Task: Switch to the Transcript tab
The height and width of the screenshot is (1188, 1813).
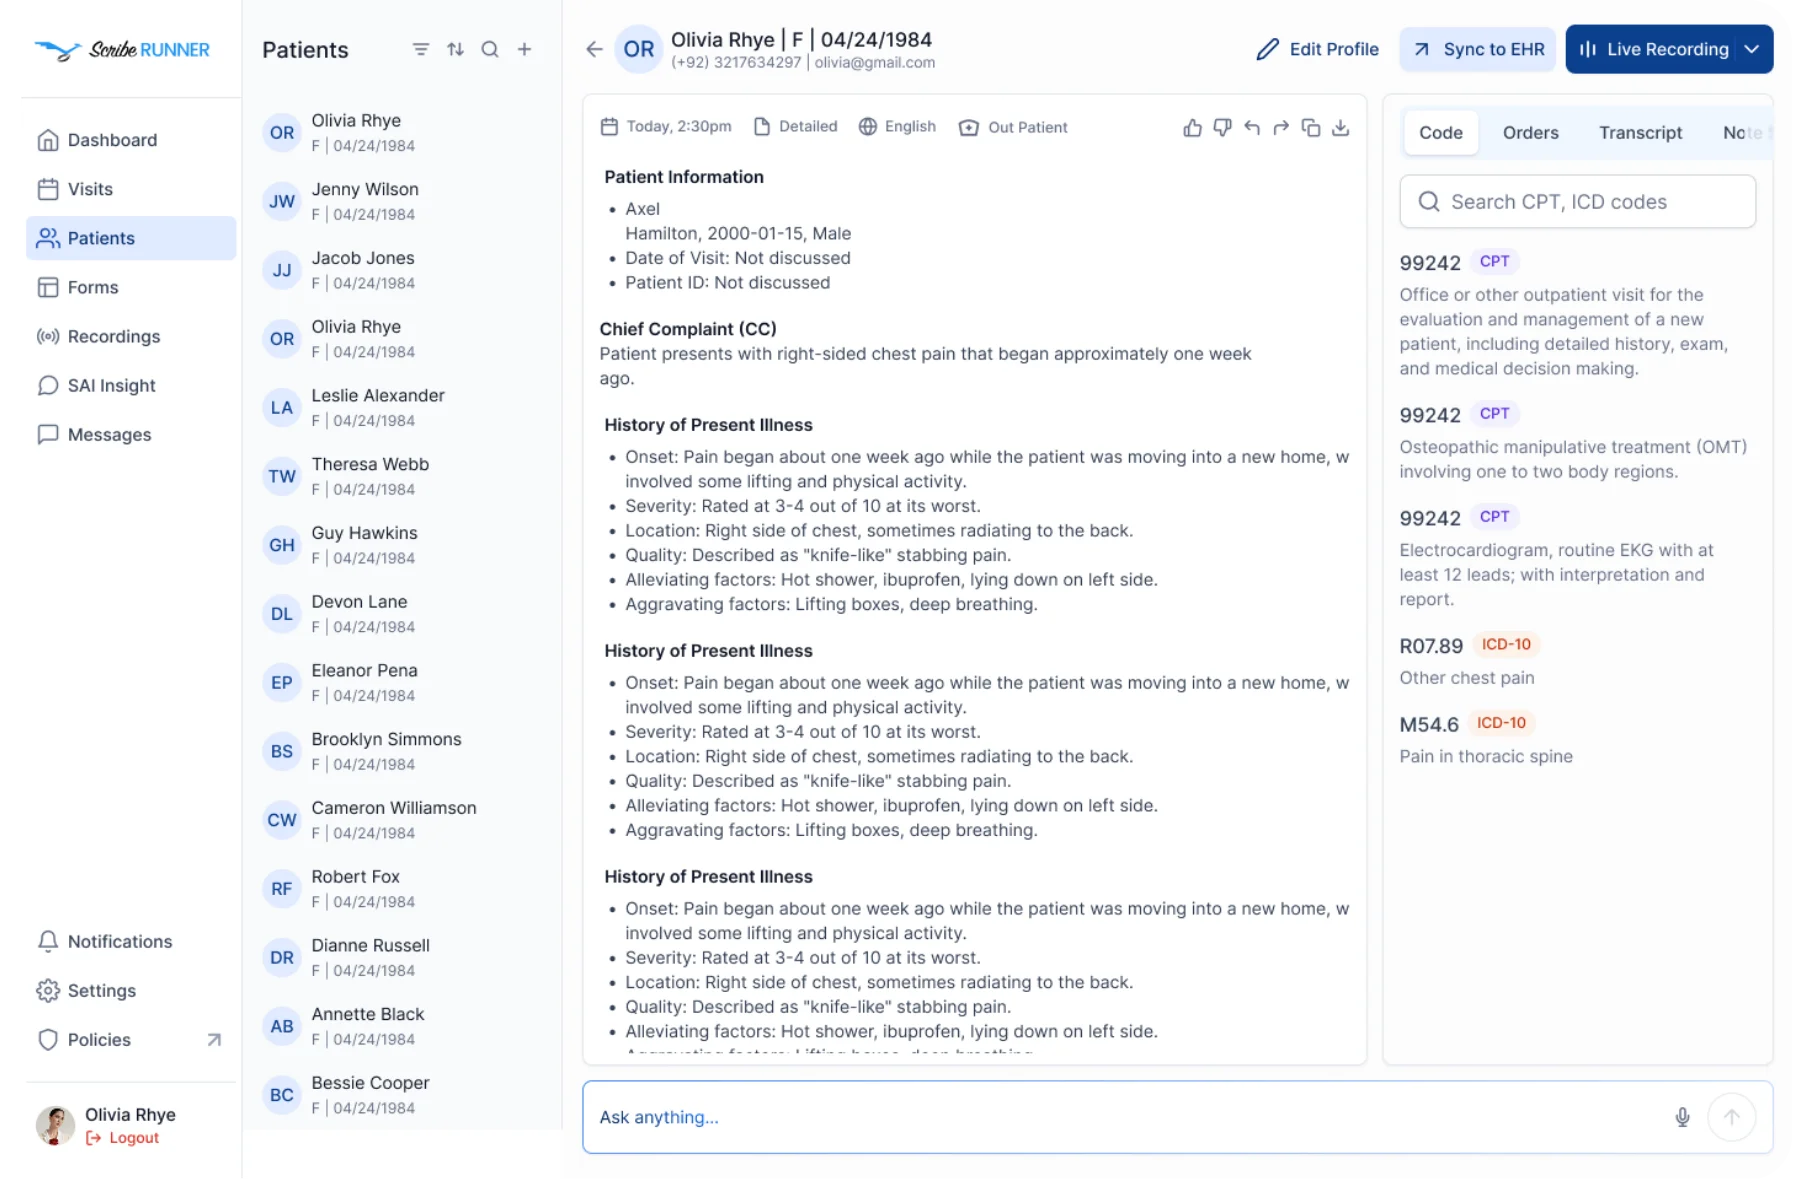Action: pyautogui.click(x=1640, y=133)
